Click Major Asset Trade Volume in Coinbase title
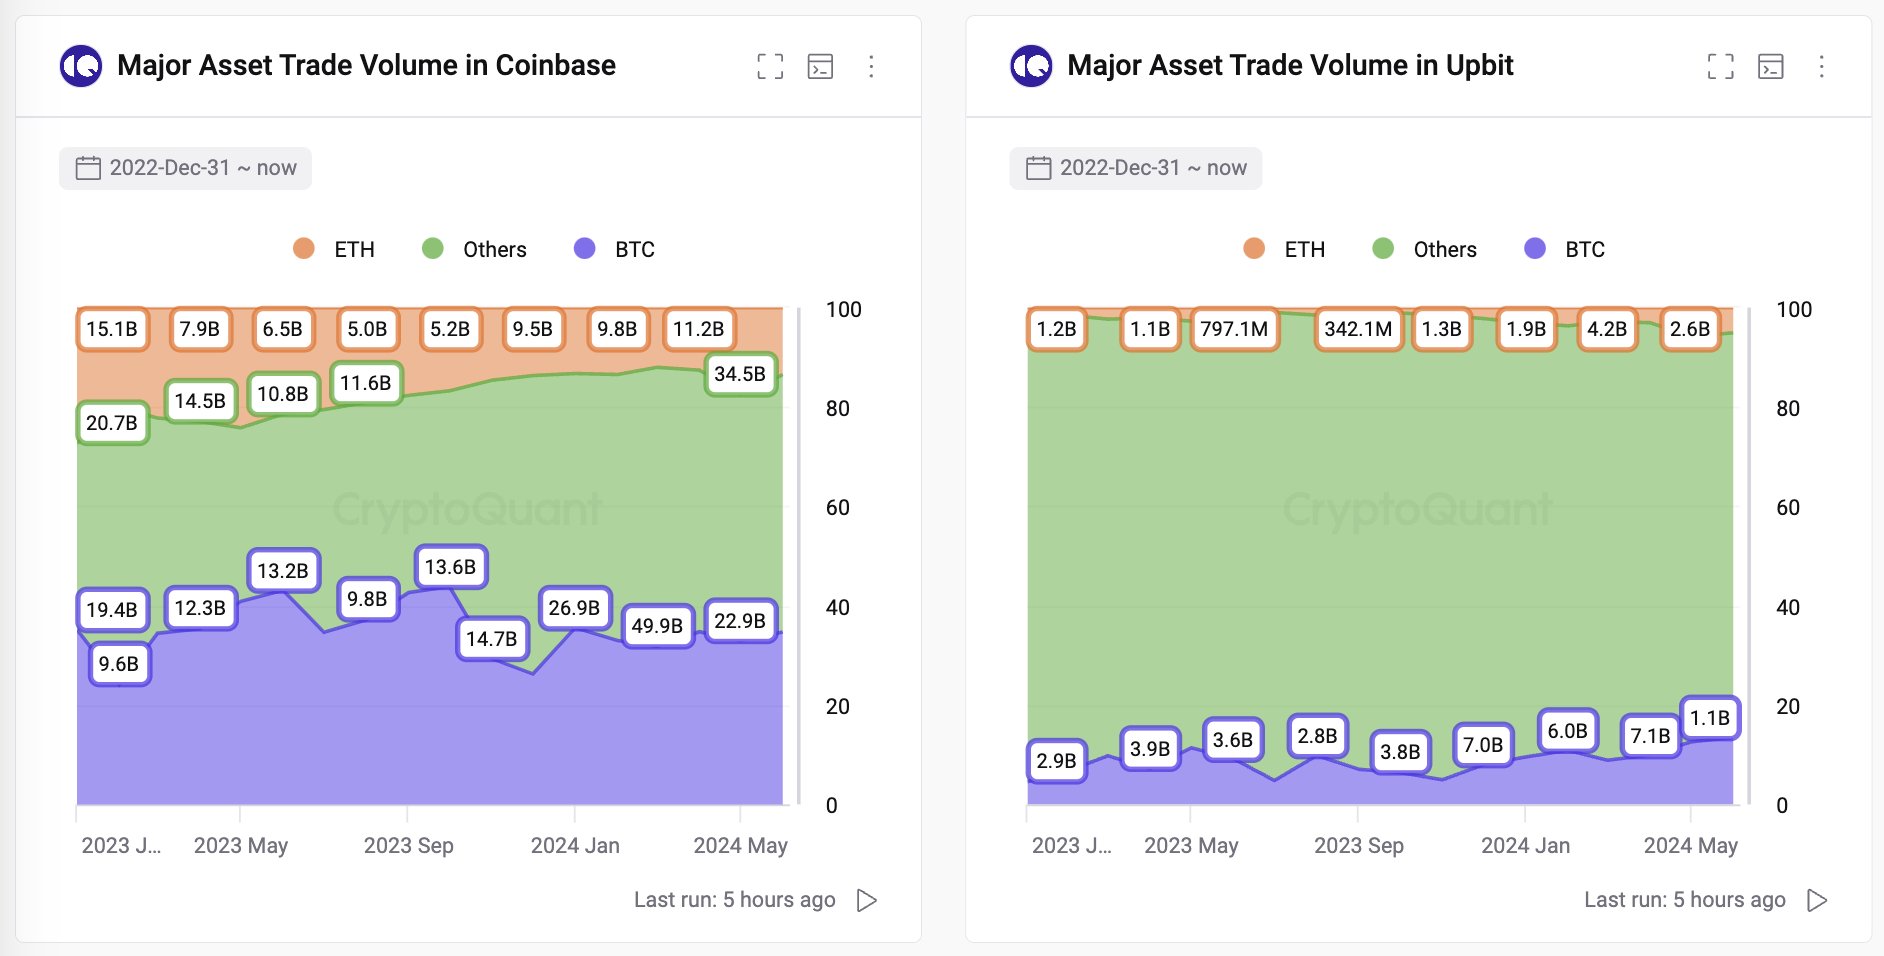Viewport: 1884px width, 956px height. click(x=366, y=66)
